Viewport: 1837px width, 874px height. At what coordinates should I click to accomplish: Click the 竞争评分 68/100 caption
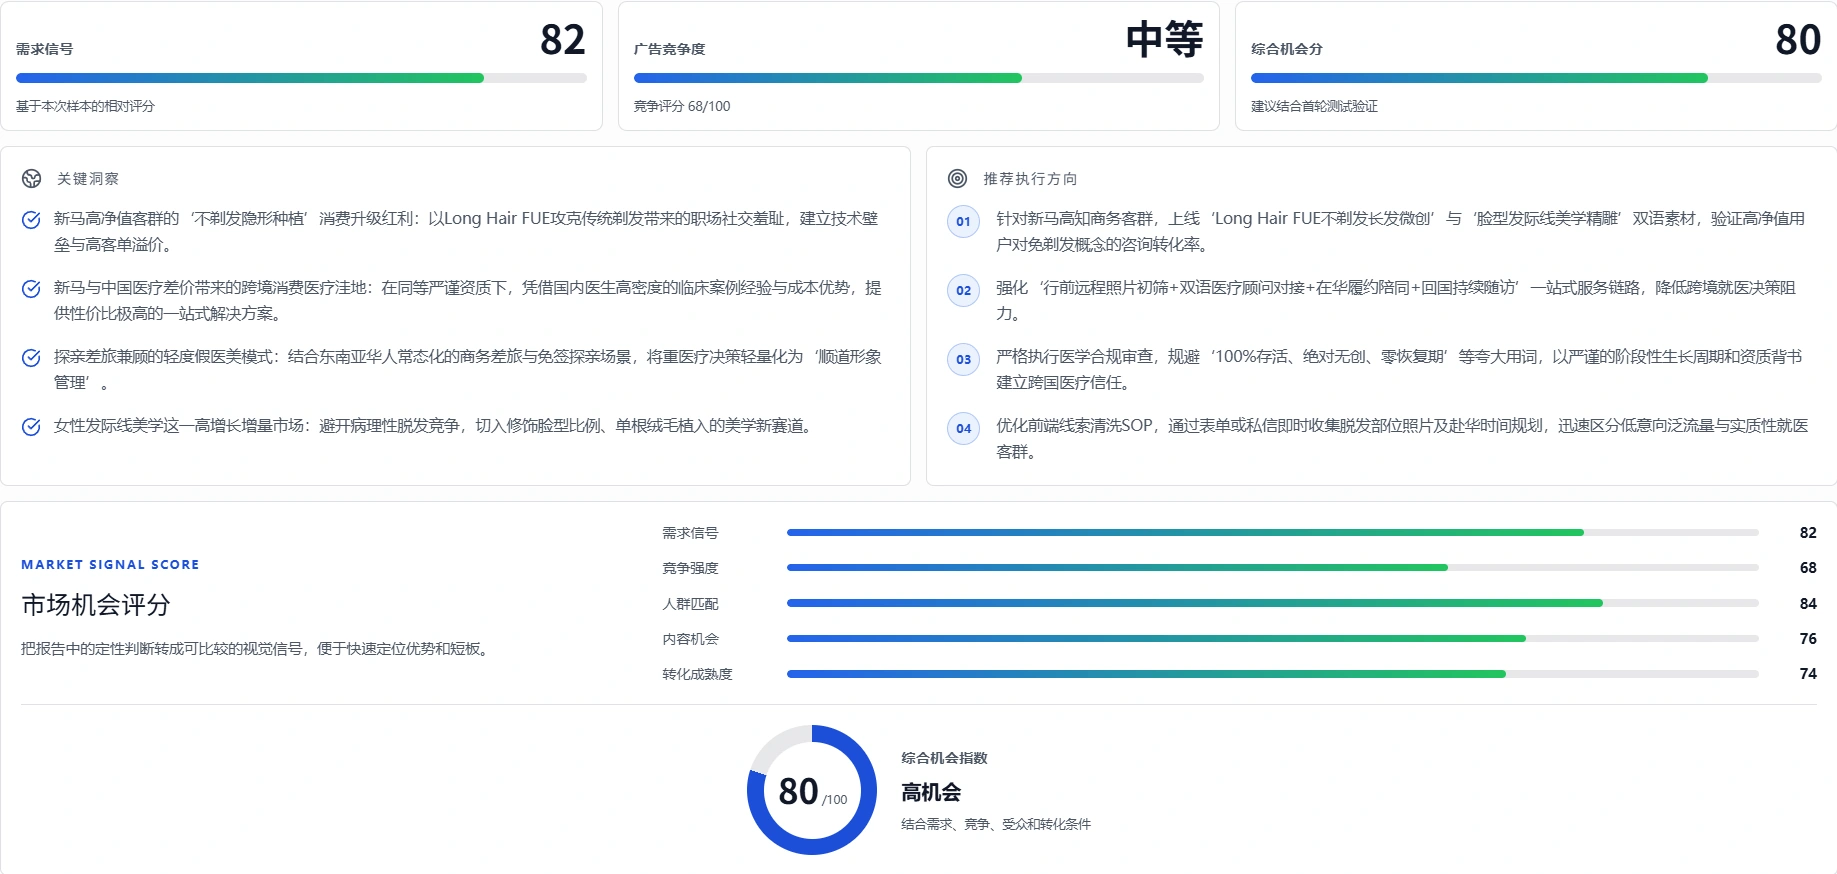682,106
